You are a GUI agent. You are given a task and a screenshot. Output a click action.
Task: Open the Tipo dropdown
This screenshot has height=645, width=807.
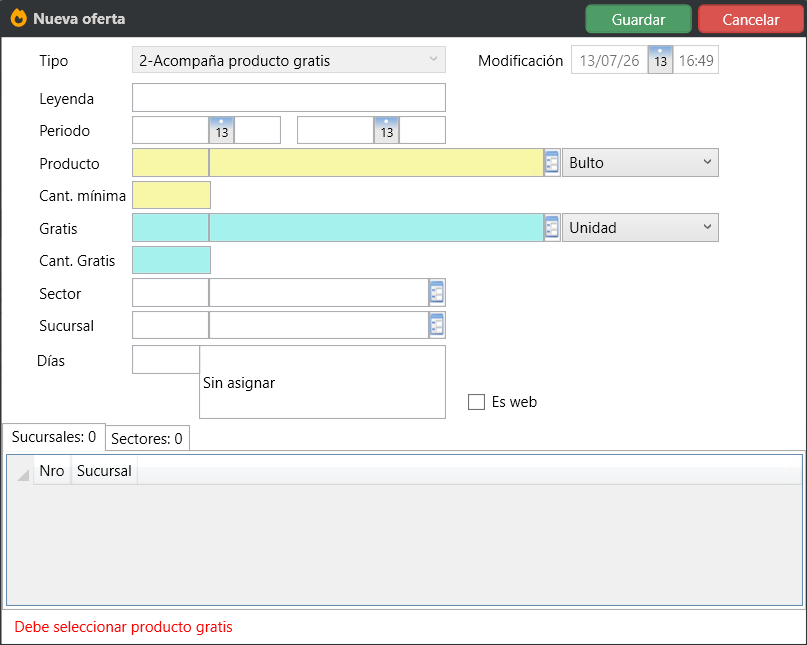tap(289, 60)
